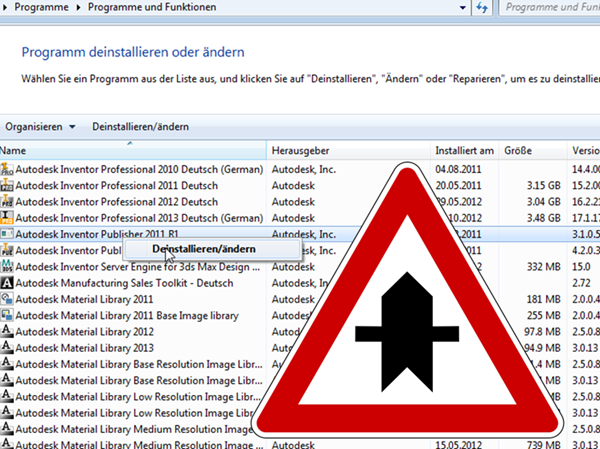600x449 pixels.
Task: Click the 97.8 MB size value
Action: [543, 331]
